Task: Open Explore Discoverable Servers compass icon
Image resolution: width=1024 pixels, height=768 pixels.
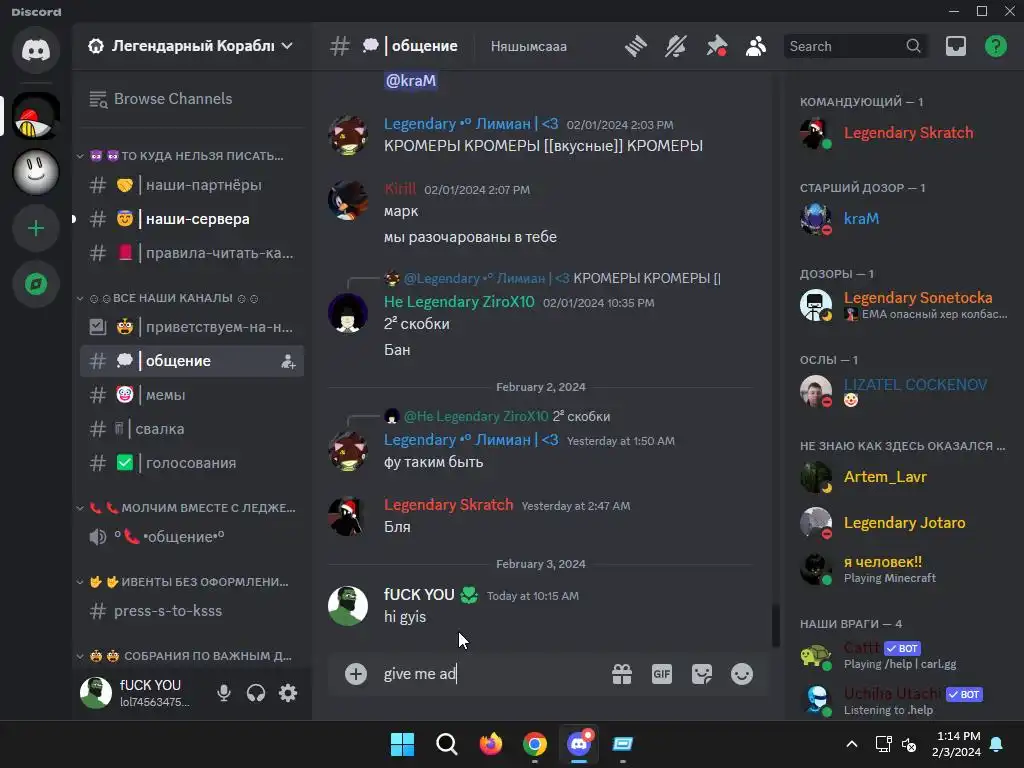Action: point(36,284)
